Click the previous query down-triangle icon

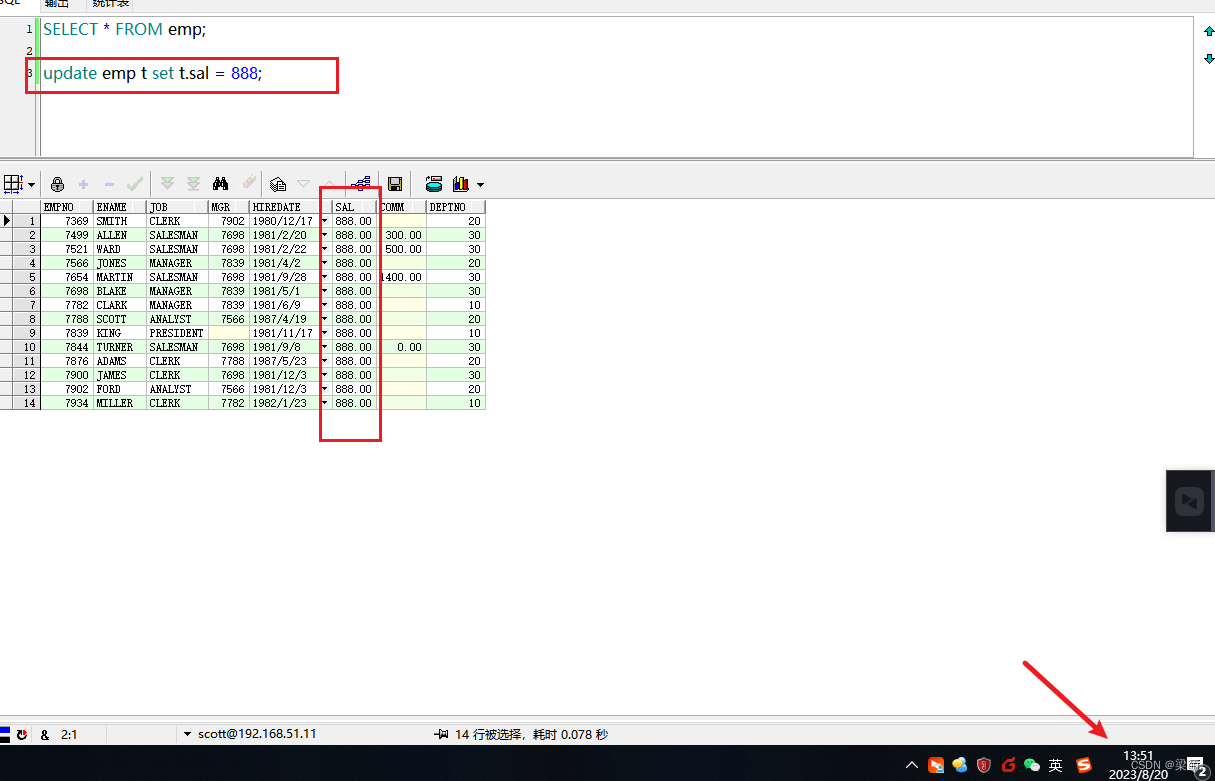[303, 184]
